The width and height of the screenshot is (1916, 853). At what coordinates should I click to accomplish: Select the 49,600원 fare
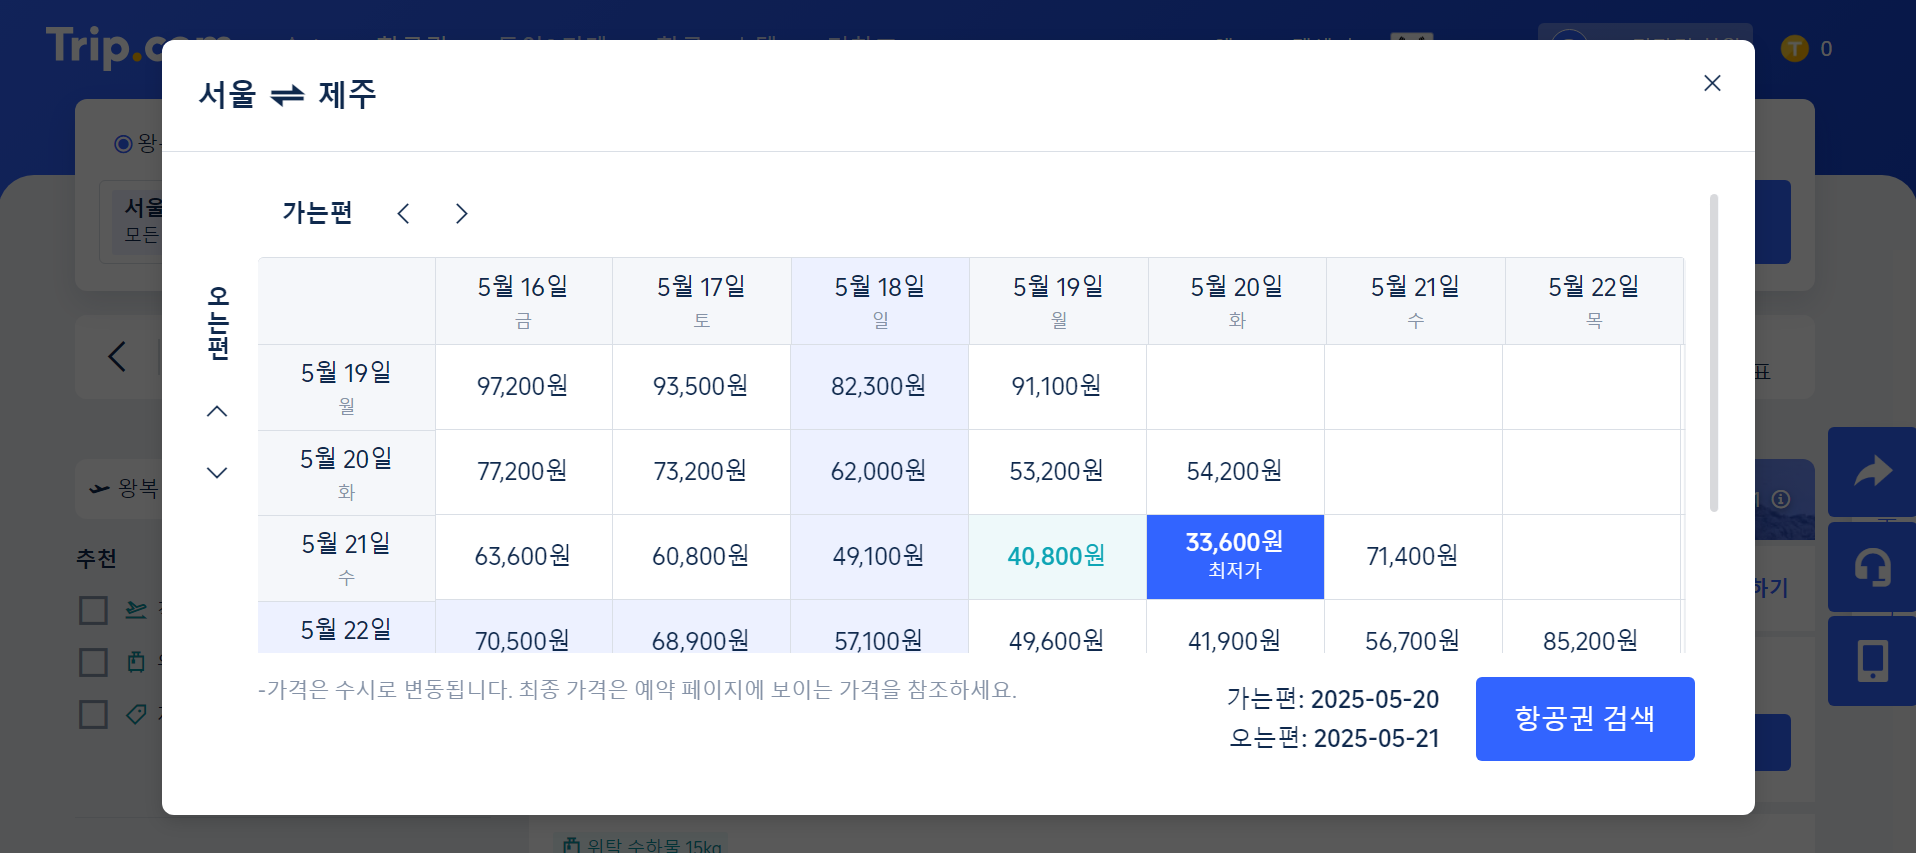pos(1057,629)
